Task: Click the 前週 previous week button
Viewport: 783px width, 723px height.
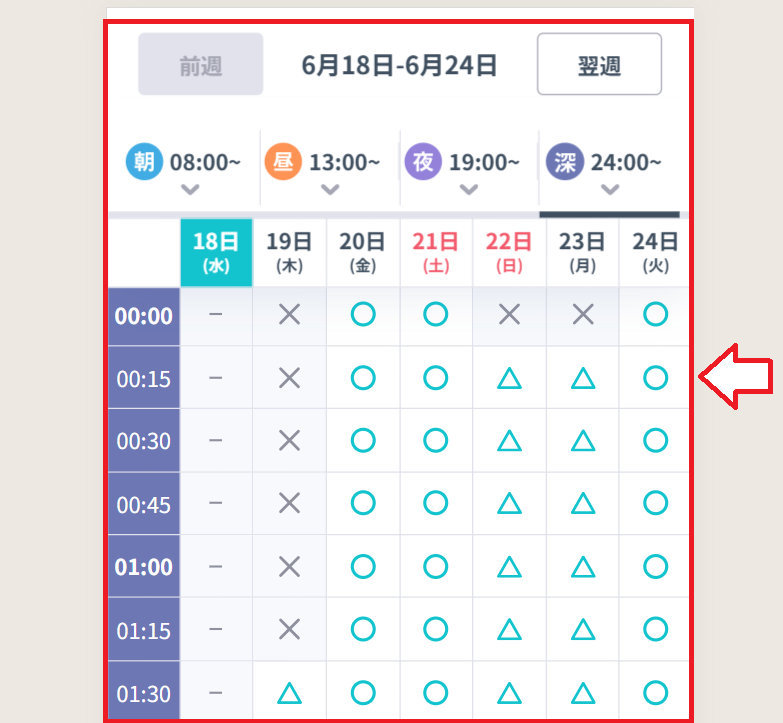Action: point(201,64)
